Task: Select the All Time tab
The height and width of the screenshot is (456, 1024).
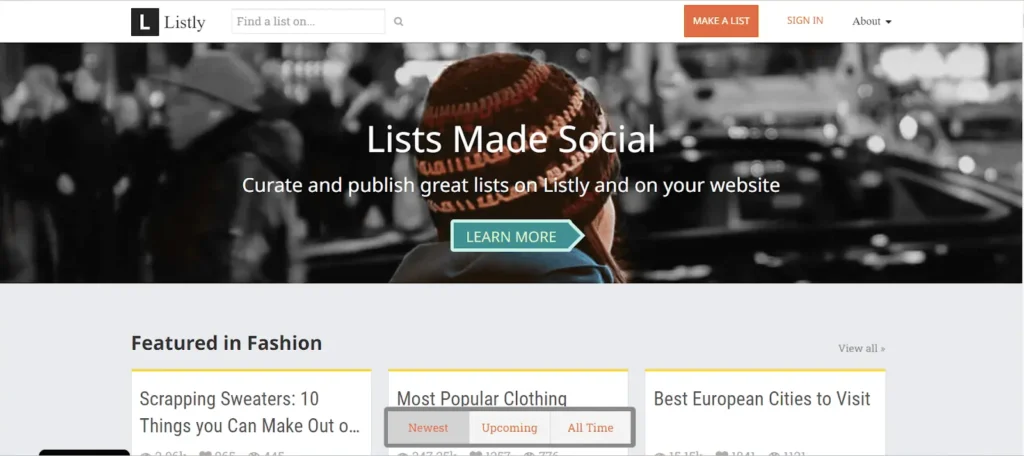Action: point(590,428)
